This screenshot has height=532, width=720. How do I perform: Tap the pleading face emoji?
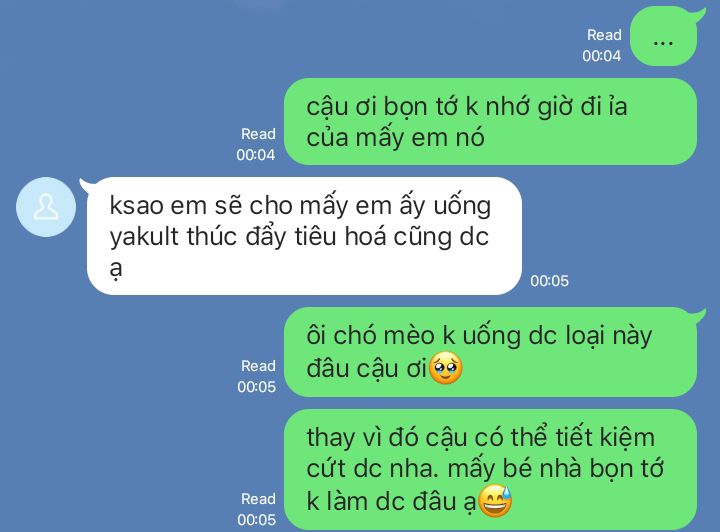[445, 368]
